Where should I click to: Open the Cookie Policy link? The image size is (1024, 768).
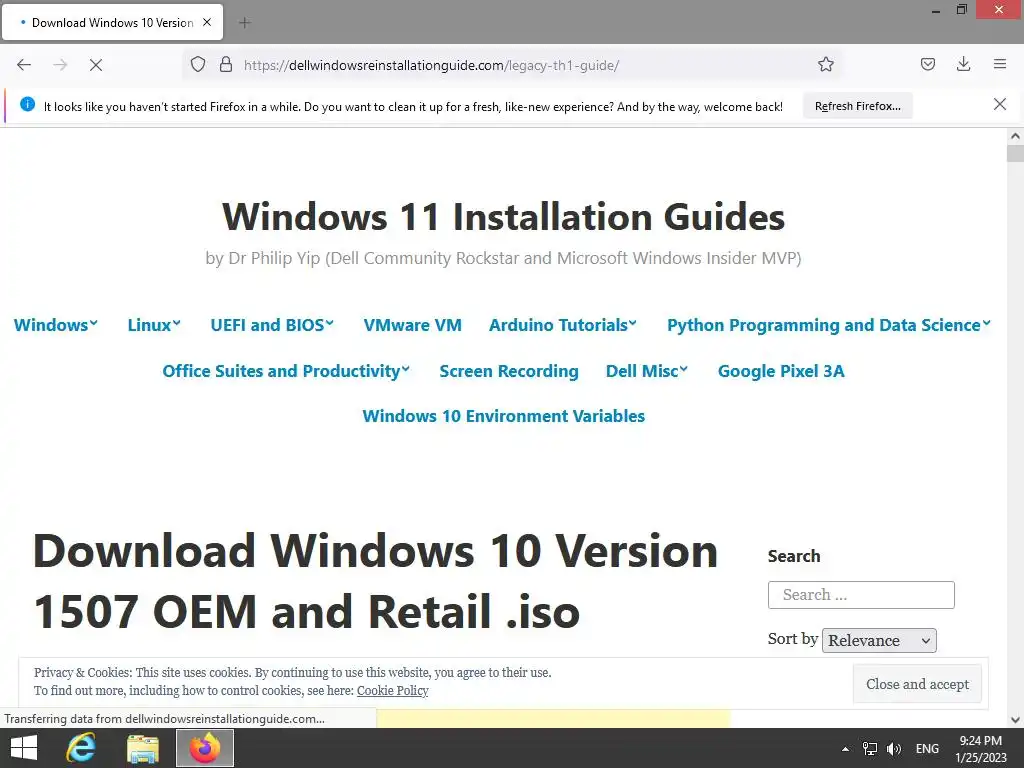(392, 690)
